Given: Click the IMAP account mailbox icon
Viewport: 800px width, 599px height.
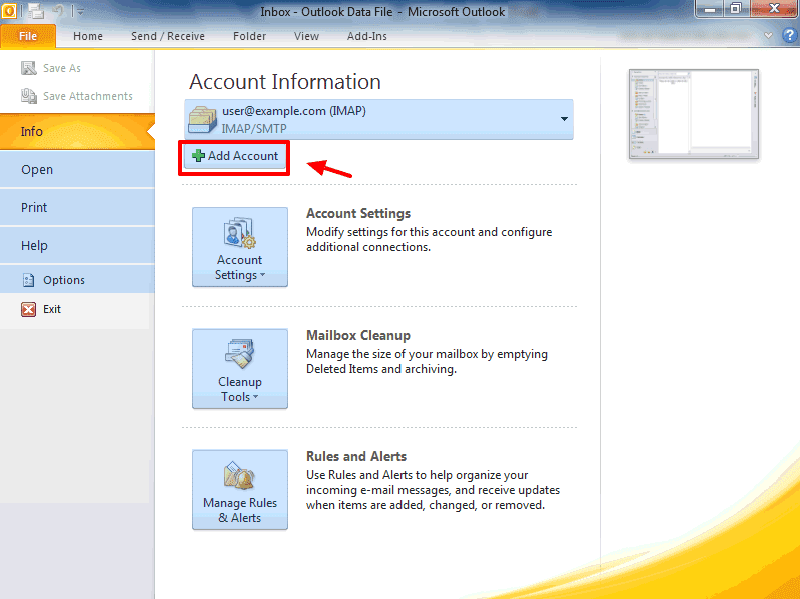Looking at the screenshot, I should tap(203, 119).
